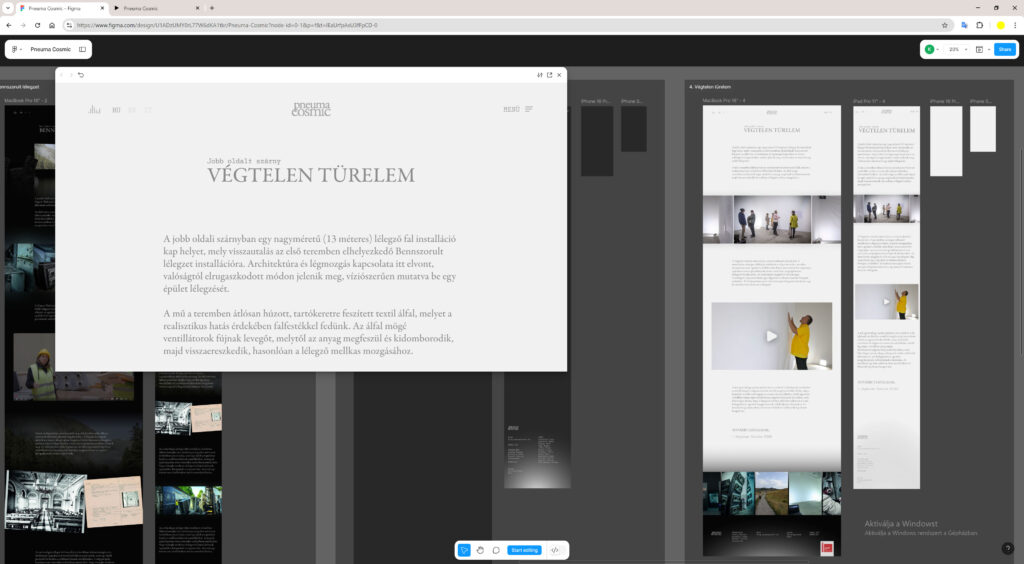
Task: Select the Hand pan tool
Action: [x=480, y=550]
